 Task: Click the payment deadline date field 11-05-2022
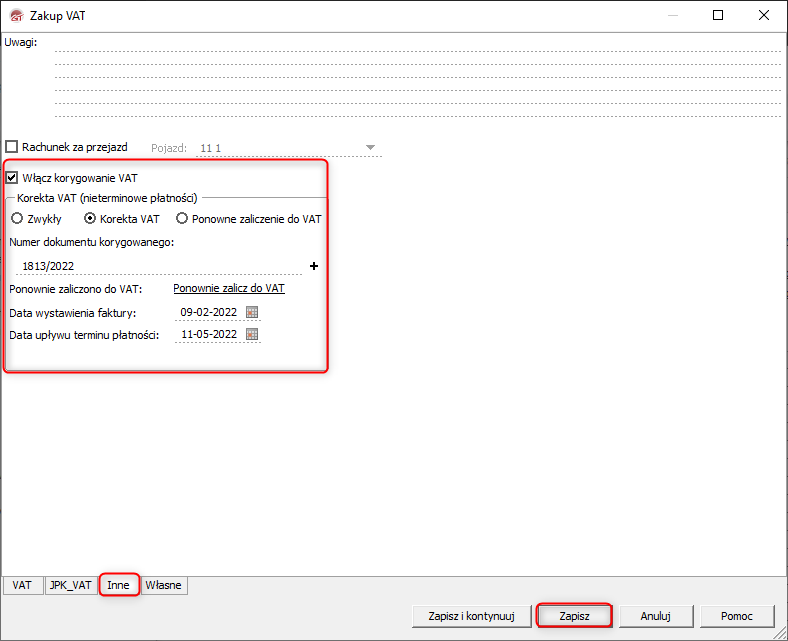pos(209,334)
